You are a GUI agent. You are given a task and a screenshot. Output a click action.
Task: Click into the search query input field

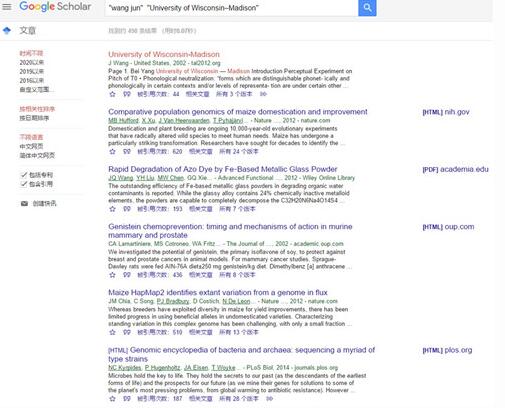pyautogui.click(x=232, y=8)
